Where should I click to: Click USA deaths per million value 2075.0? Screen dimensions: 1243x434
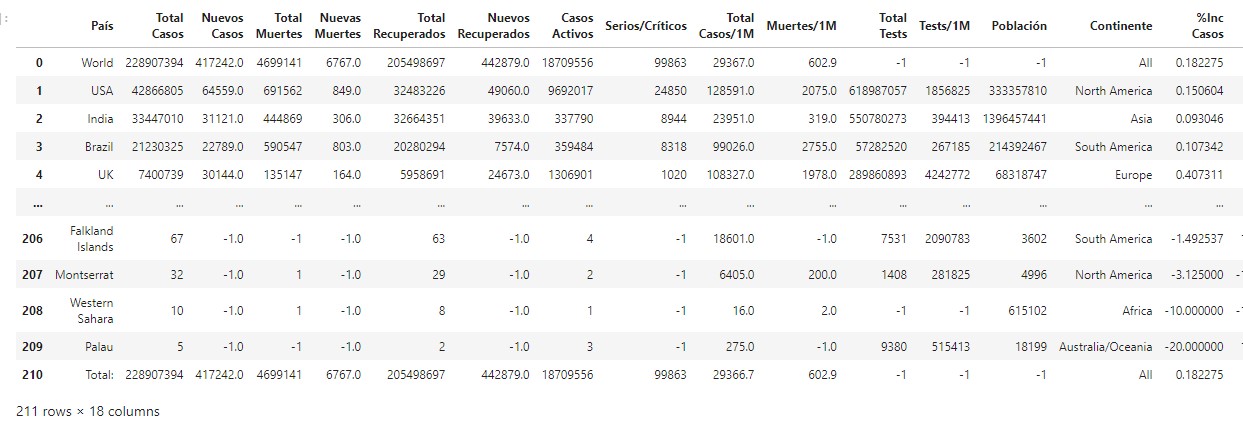tap(819, 91)
